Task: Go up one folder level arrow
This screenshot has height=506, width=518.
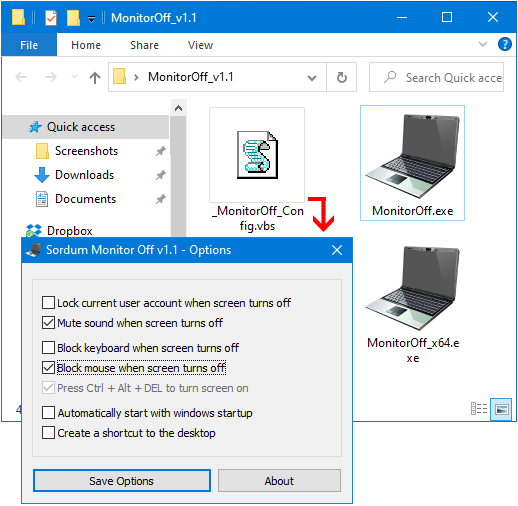Action: pyautogui.click(x=95, y=77)
